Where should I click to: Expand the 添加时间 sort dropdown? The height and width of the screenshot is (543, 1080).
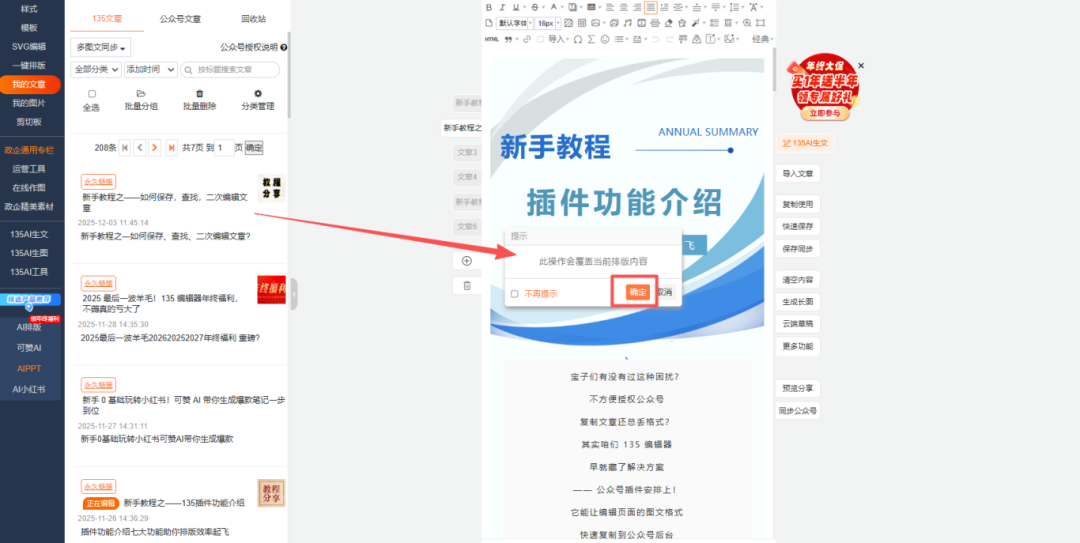pos(151,70)
